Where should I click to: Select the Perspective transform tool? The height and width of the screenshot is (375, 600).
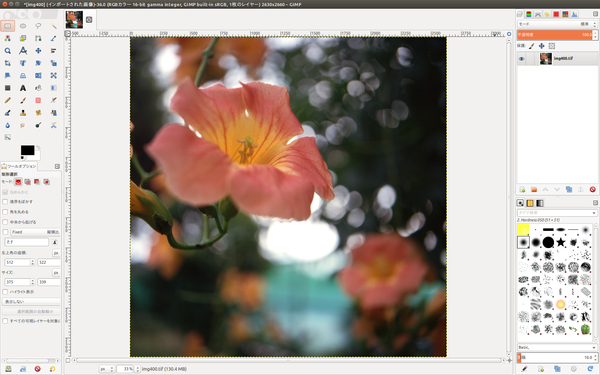(23, 75)
